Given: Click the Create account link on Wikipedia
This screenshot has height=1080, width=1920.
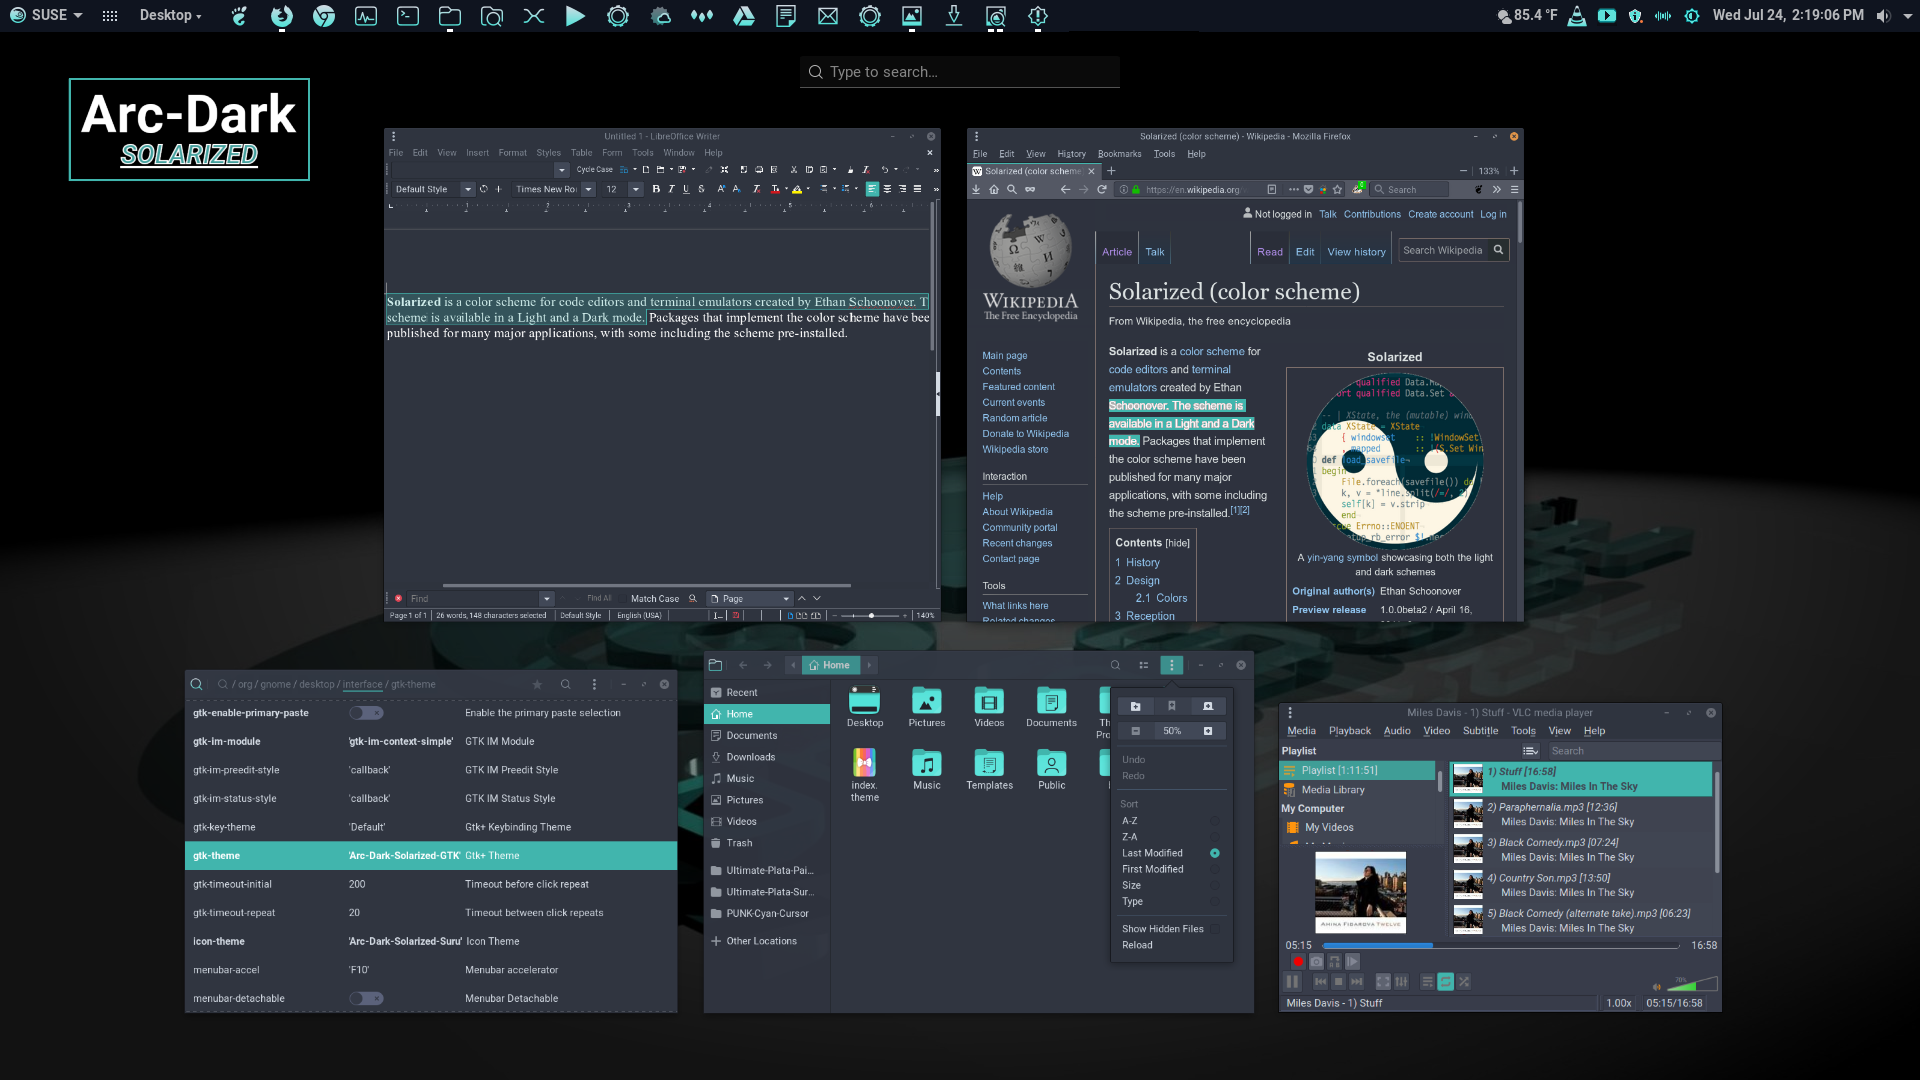Looking at the screenshot, I should pyautogui.click(x=1440, y=214).
